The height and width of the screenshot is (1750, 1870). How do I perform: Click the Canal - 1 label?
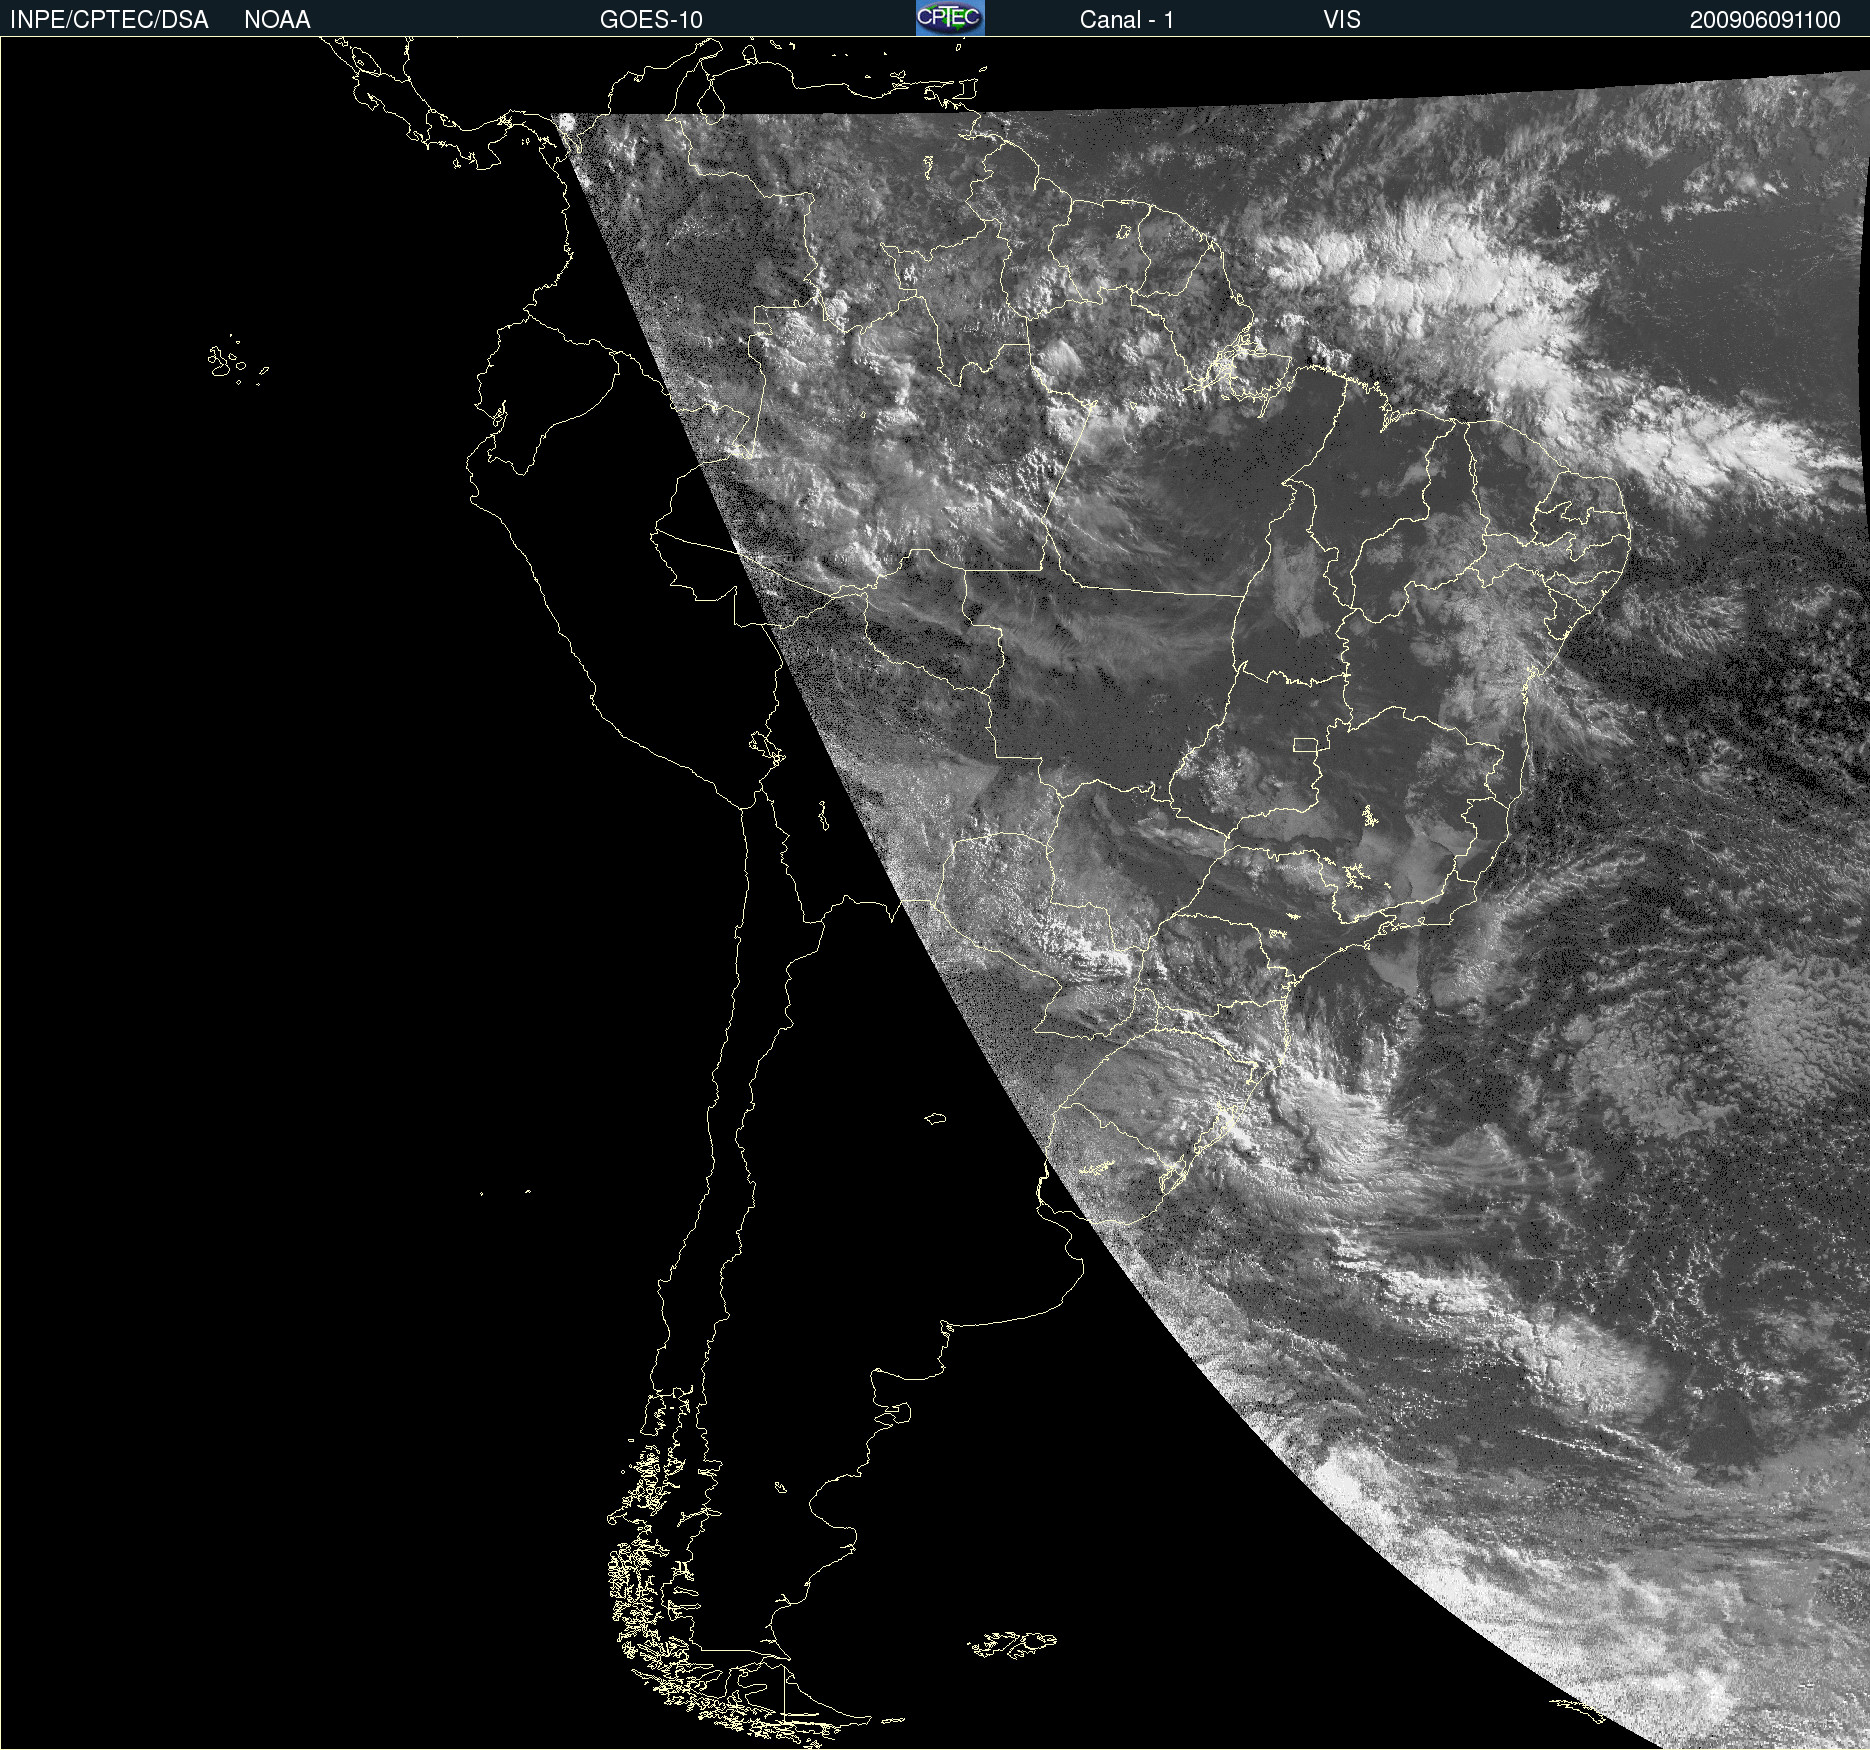pyautogui.click(x=1127, y=20)
